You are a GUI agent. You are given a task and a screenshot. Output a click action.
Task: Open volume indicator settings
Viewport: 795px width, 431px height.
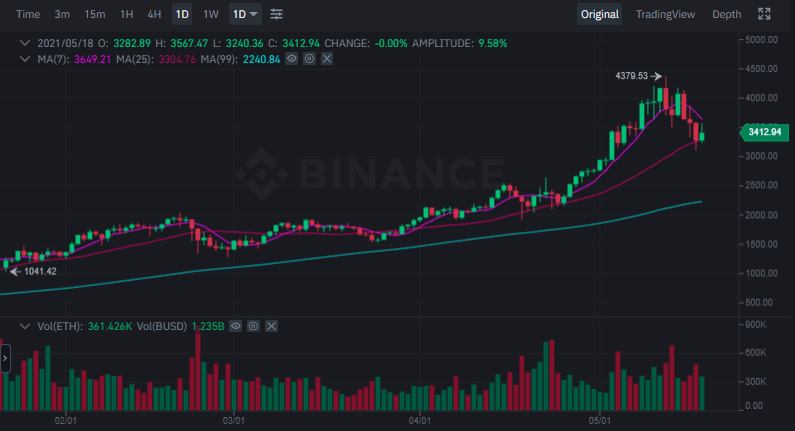(253, 326)
